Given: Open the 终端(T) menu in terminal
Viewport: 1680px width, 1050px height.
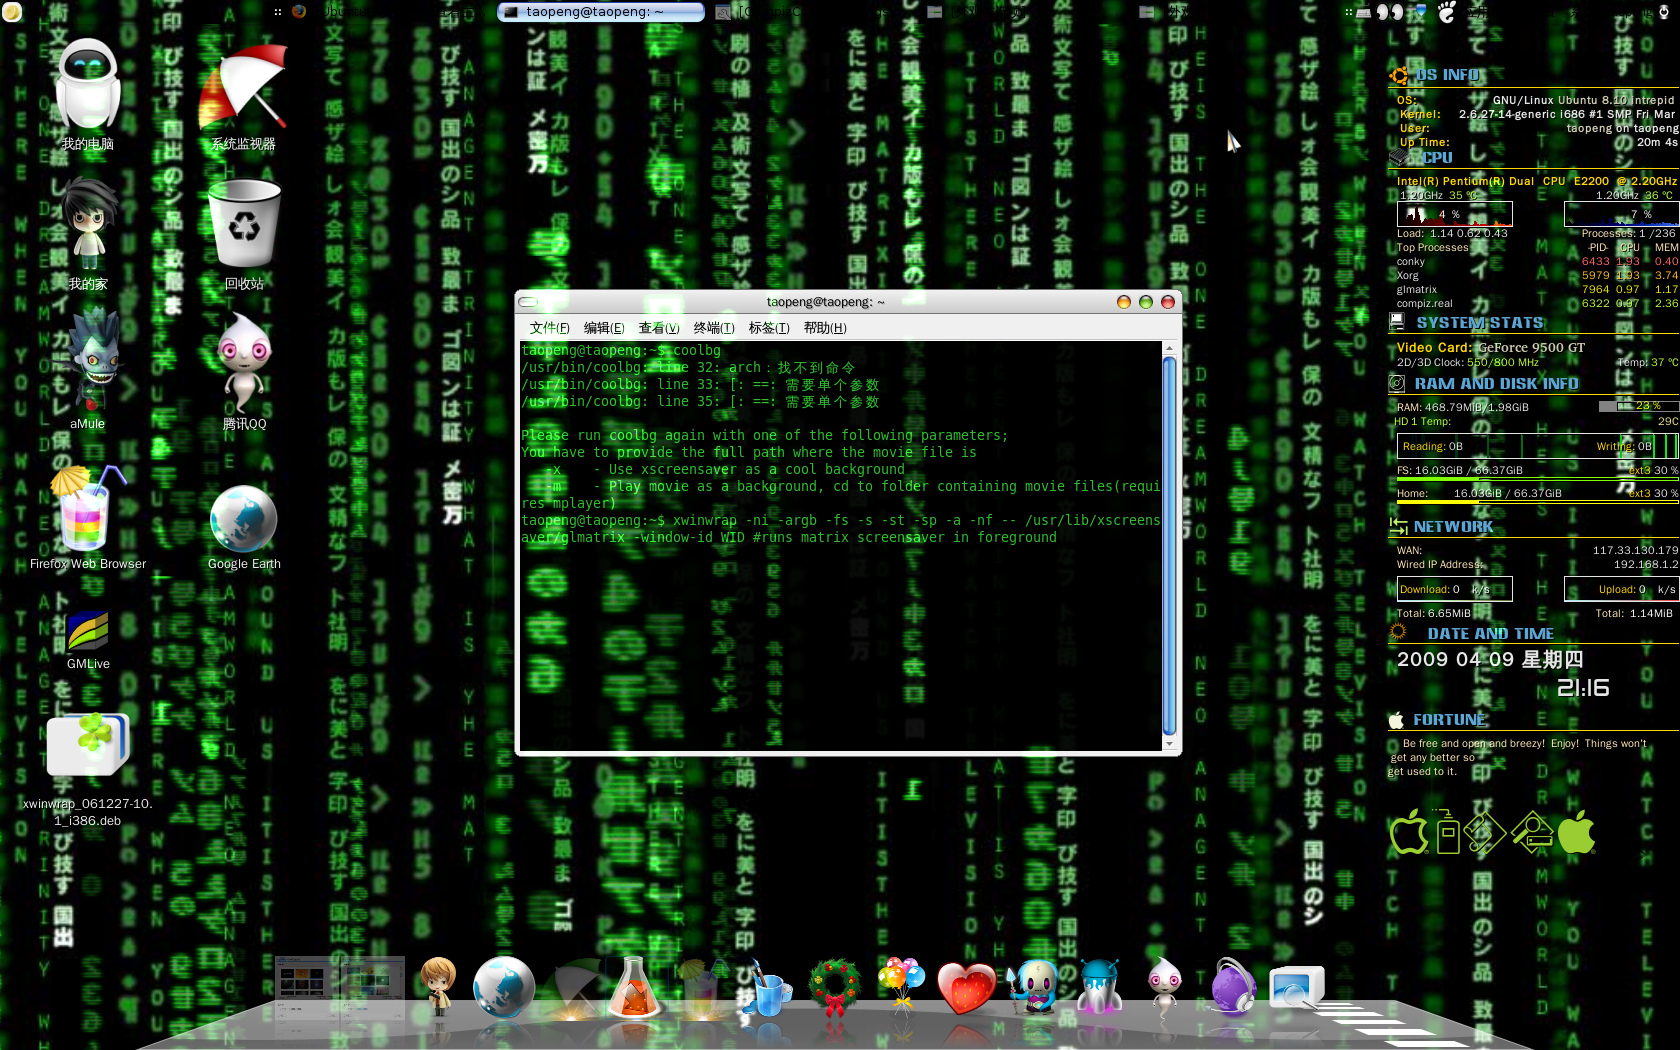Looking at the screenshot, I should tap(714, 328).
